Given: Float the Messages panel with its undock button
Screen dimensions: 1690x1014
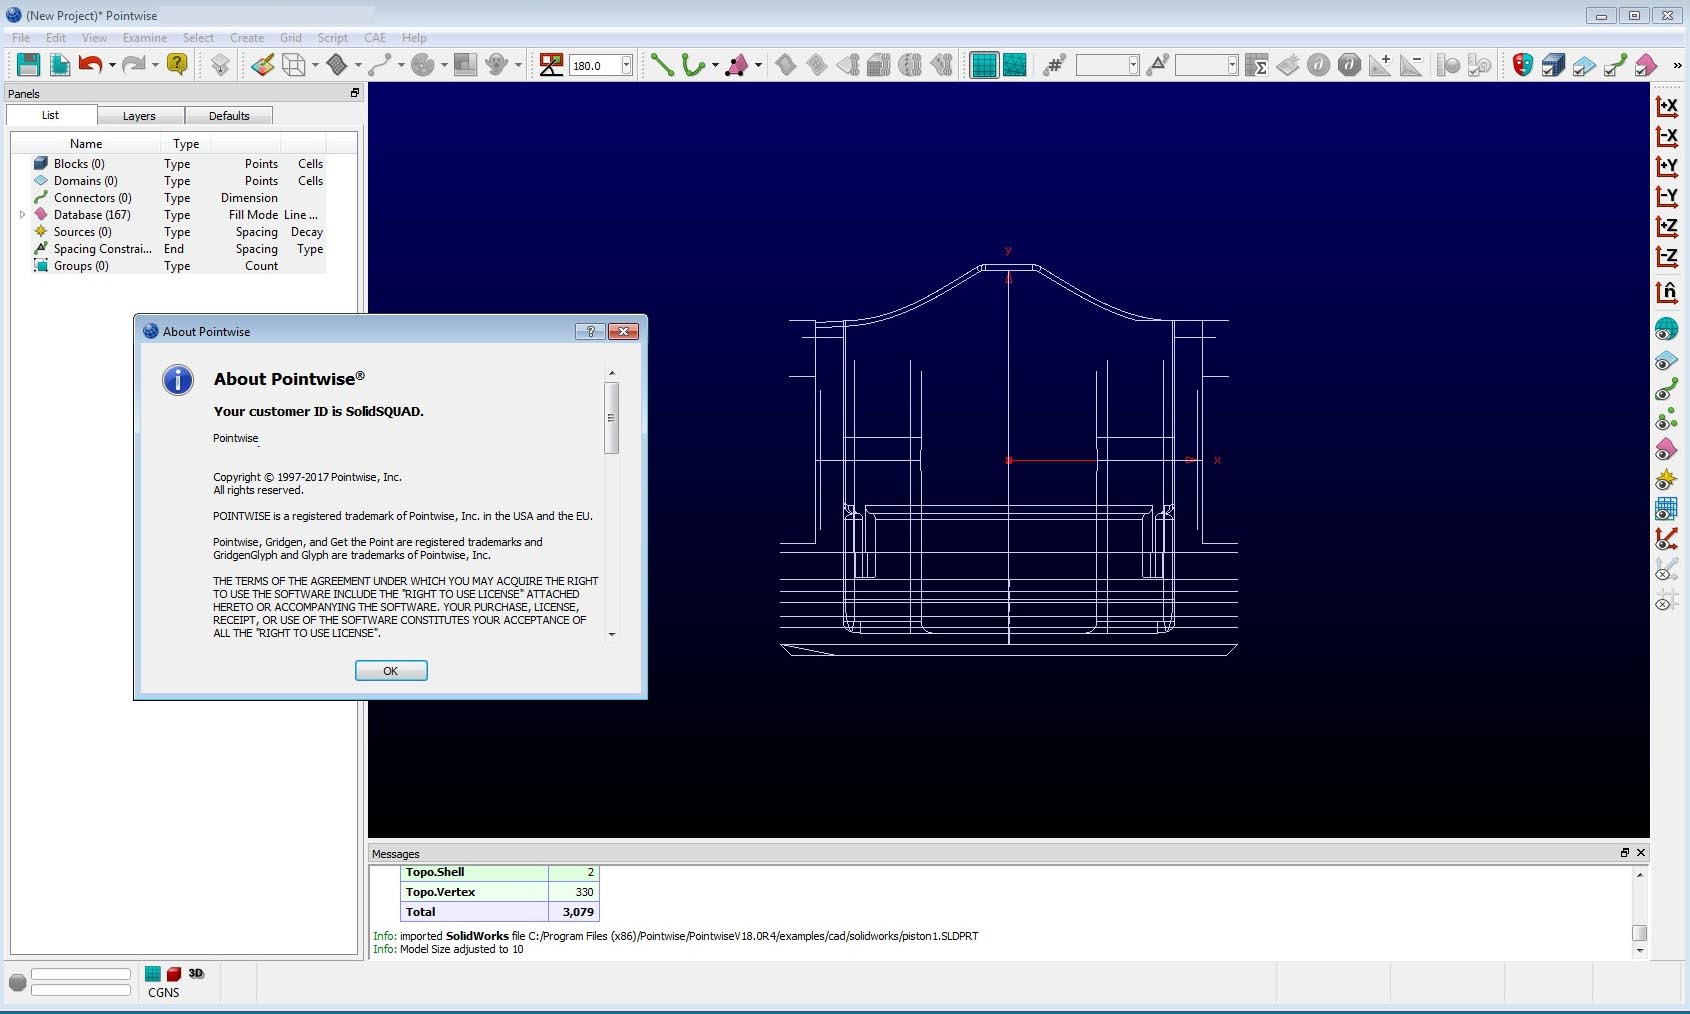Looking at the screenshot, I should [x=1625, y=853].
